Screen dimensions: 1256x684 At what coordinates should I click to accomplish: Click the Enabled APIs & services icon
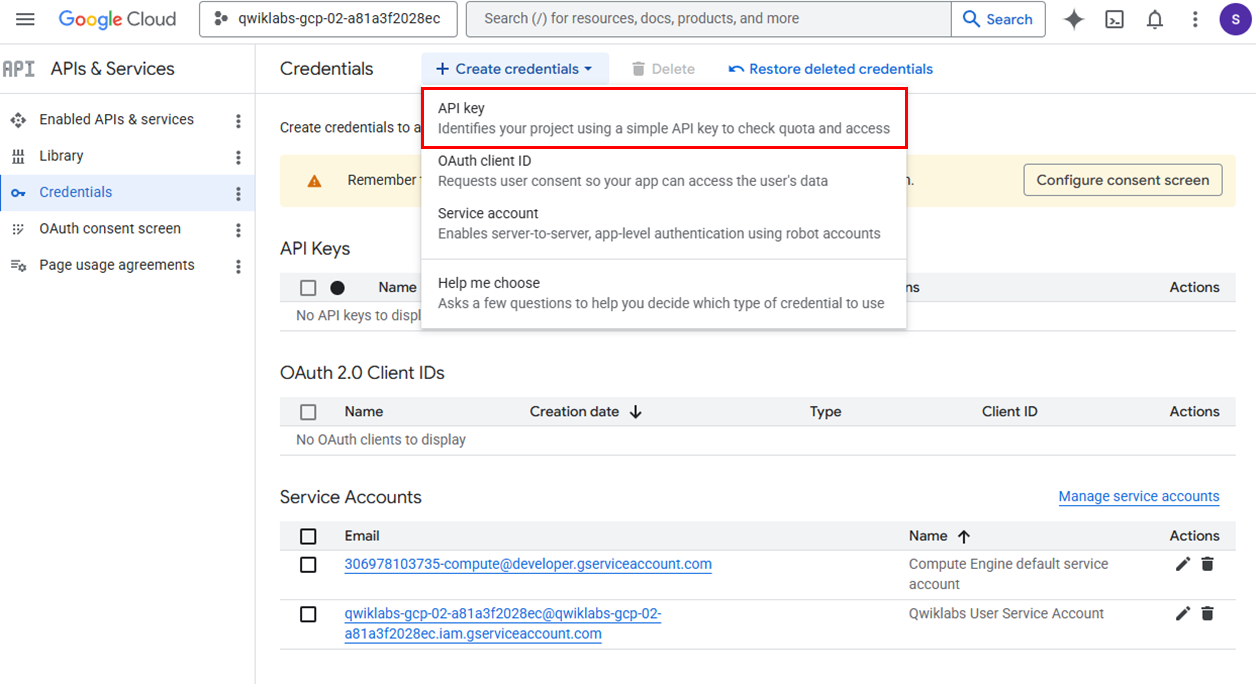[18, 120]
